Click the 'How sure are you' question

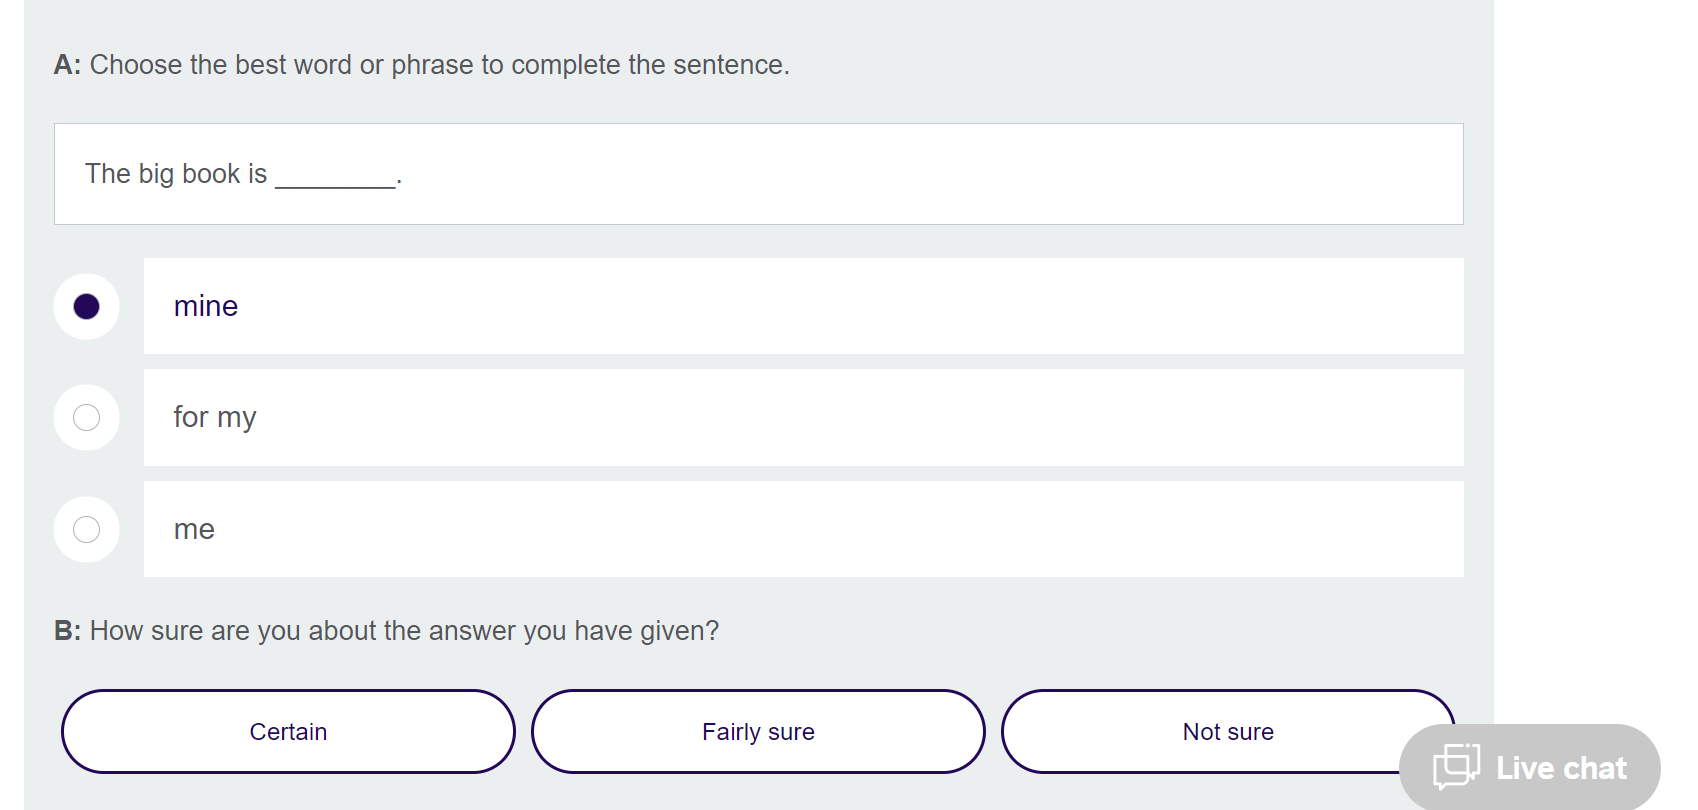click(x=404, y=631)
